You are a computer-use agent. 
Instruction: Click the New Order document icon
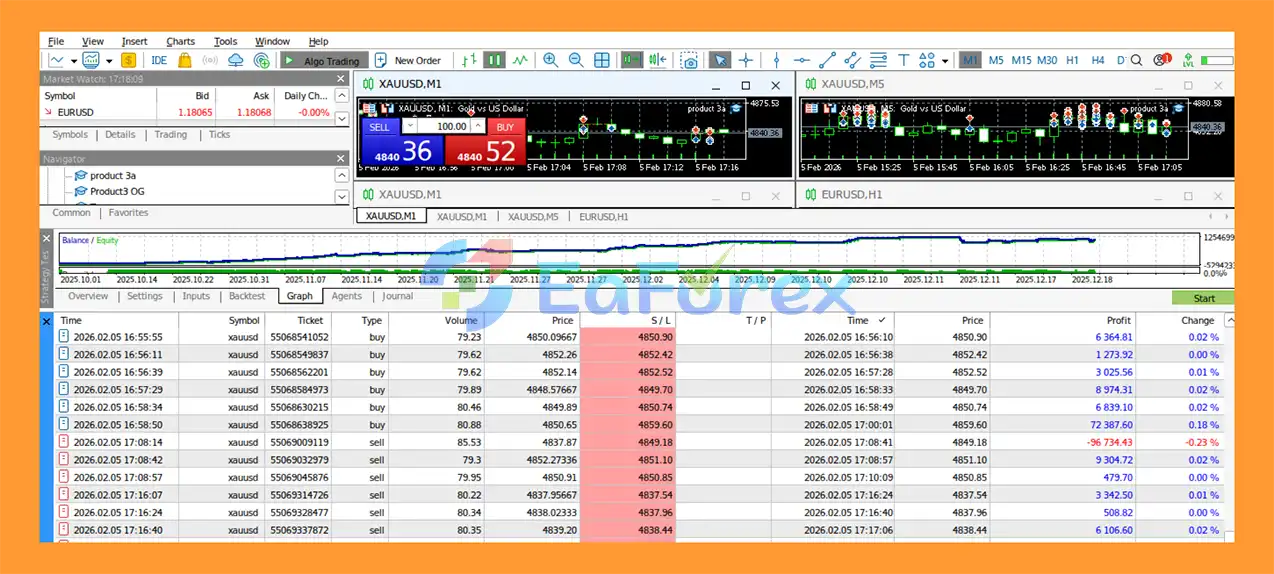pyautogui.click(x=380, y=60)
